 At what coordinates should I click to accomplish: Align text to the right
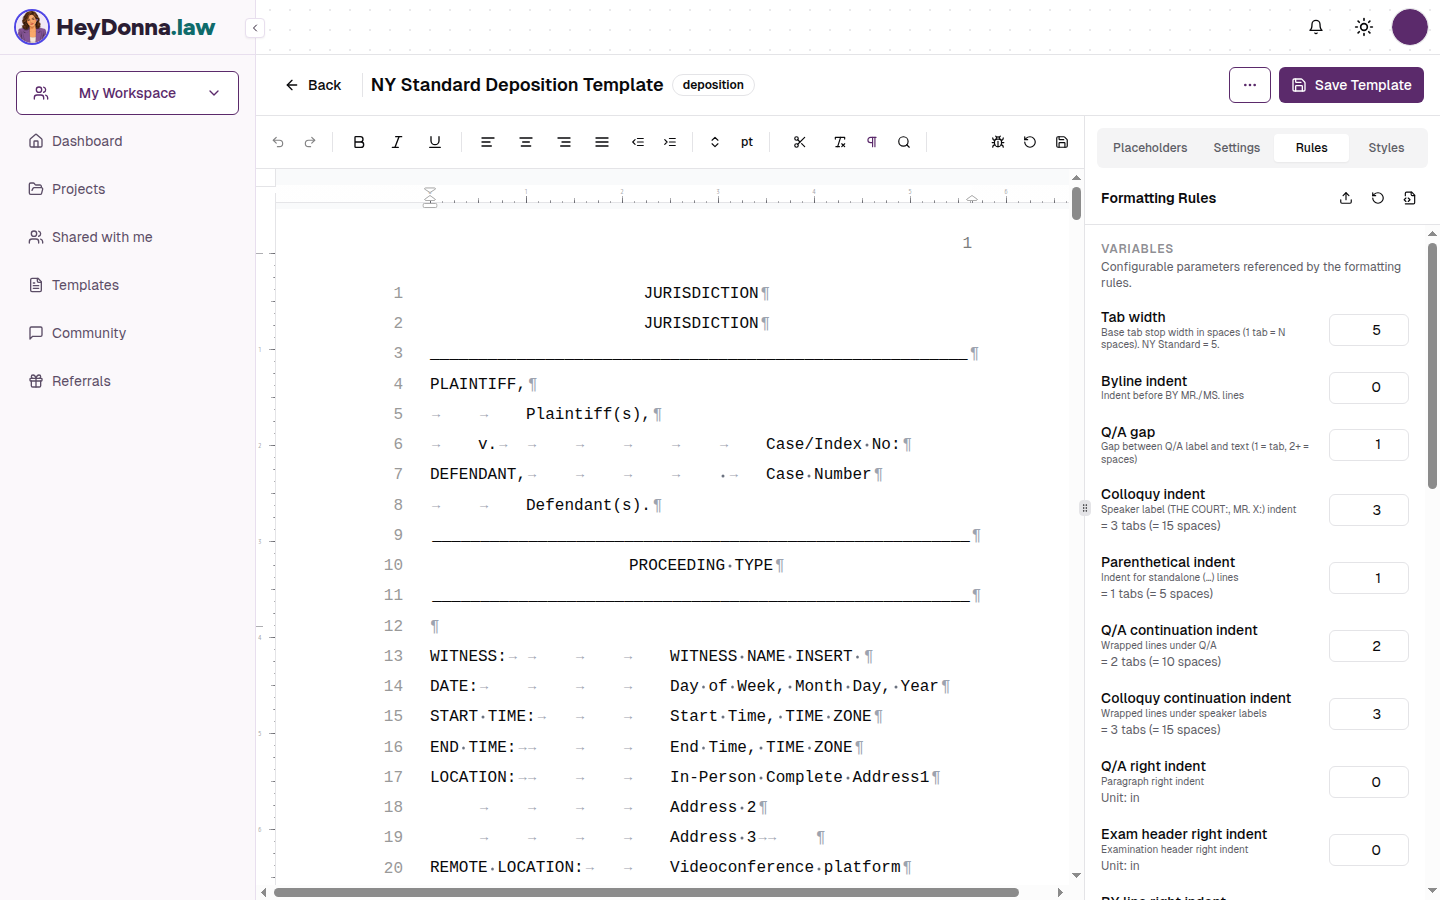[564, 142]
